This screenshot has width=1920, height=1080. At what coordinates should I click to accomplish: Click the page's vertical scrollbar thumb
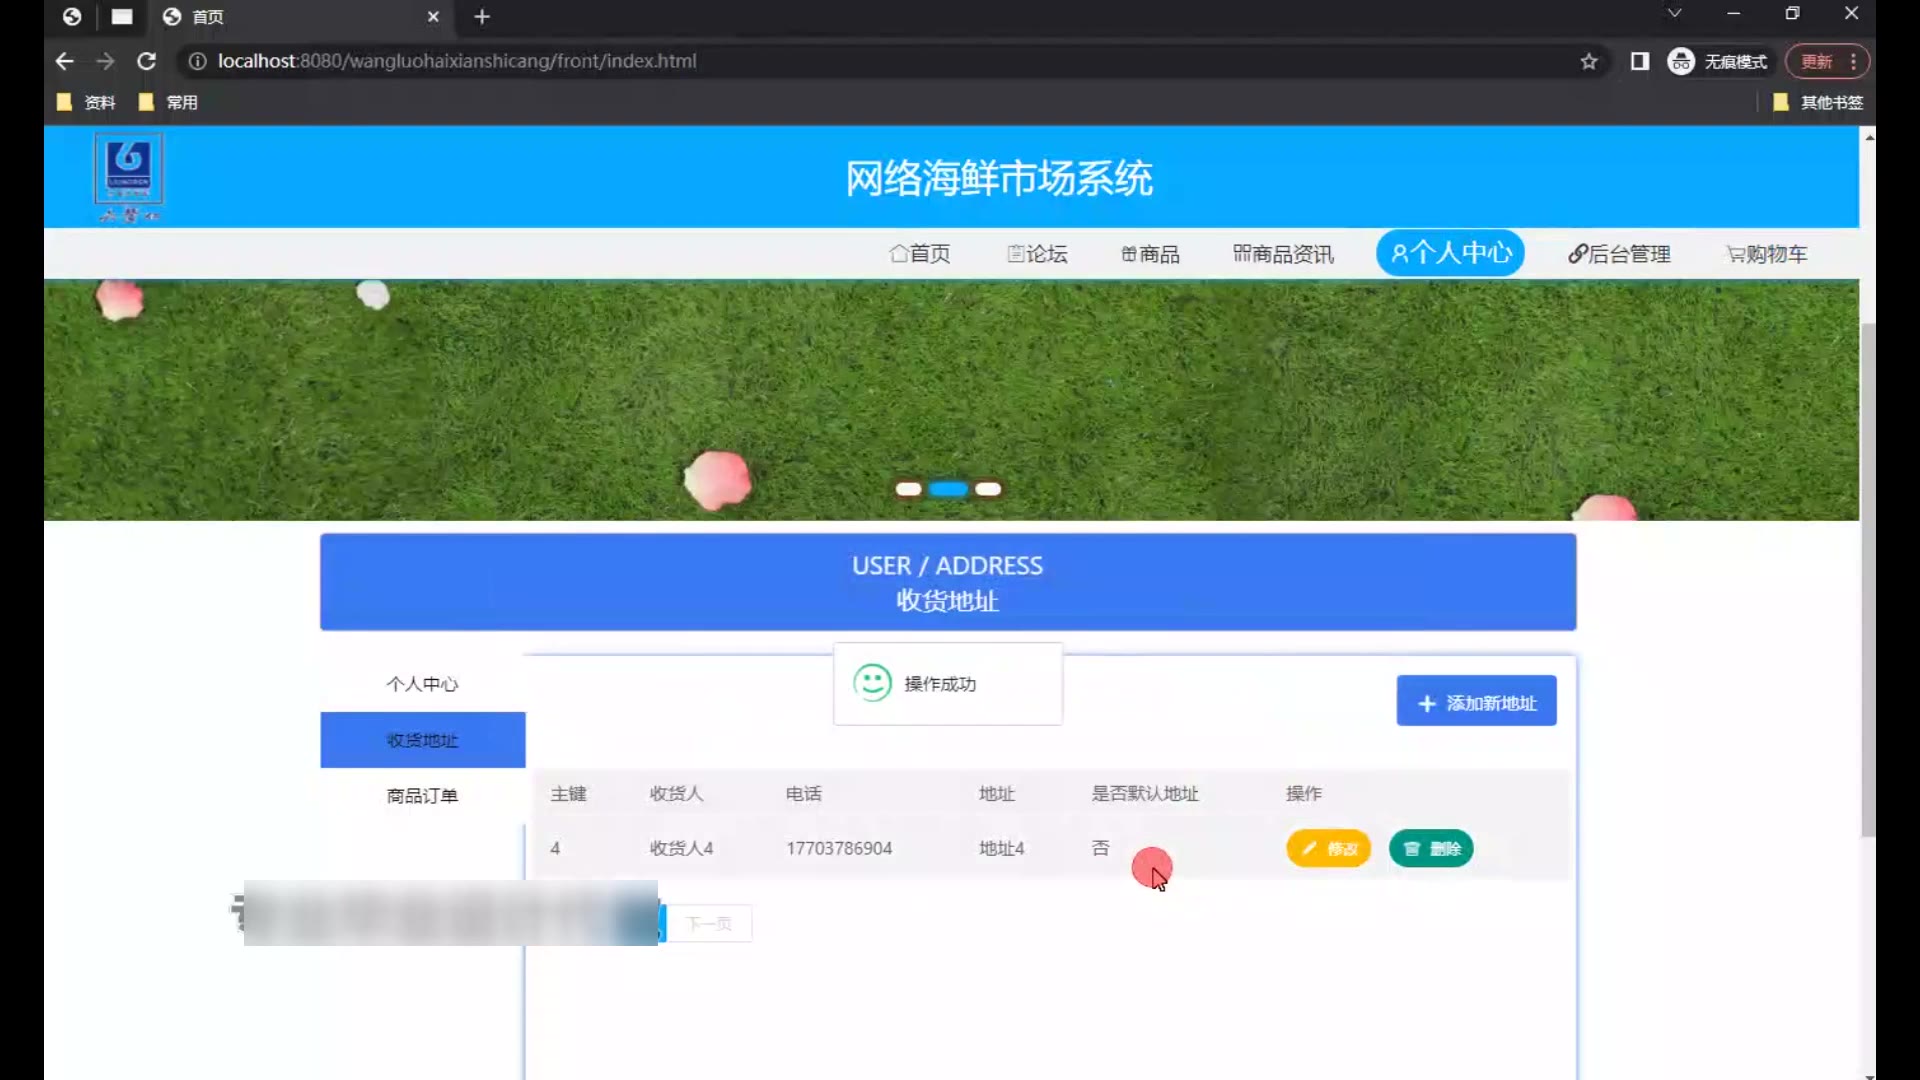point(1868,580)
